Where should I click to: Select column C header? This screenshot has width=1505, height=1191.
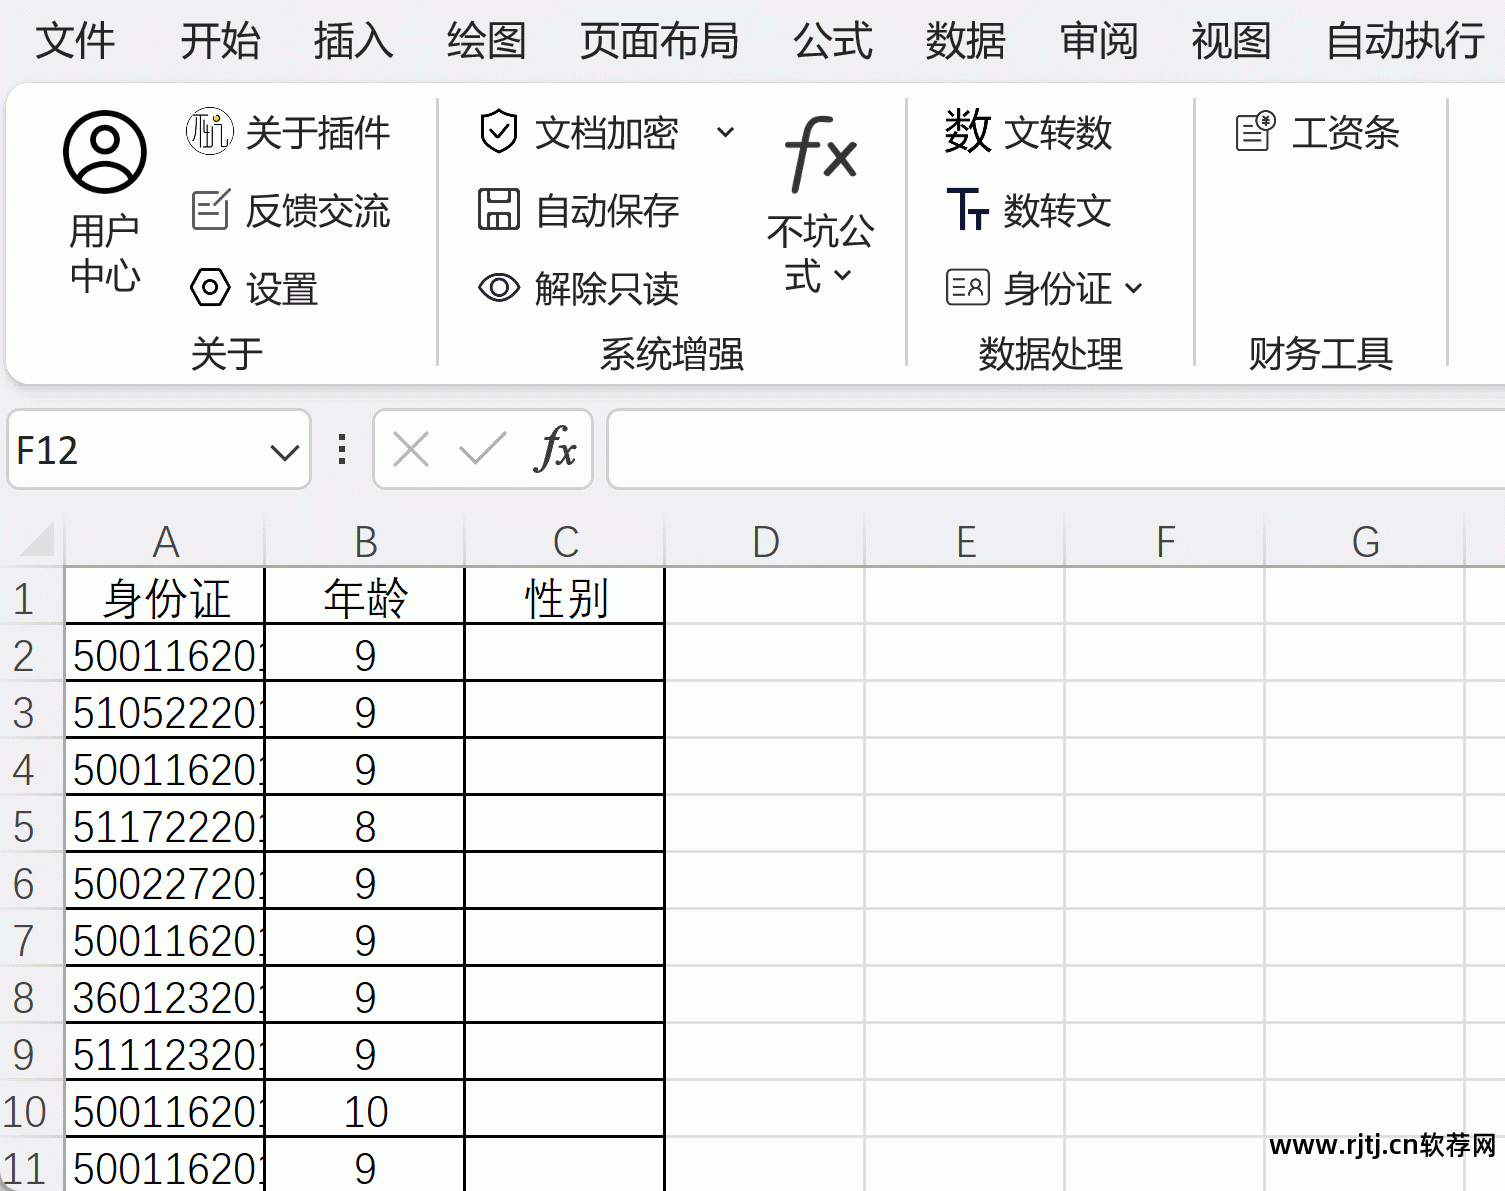coord(565,541)
